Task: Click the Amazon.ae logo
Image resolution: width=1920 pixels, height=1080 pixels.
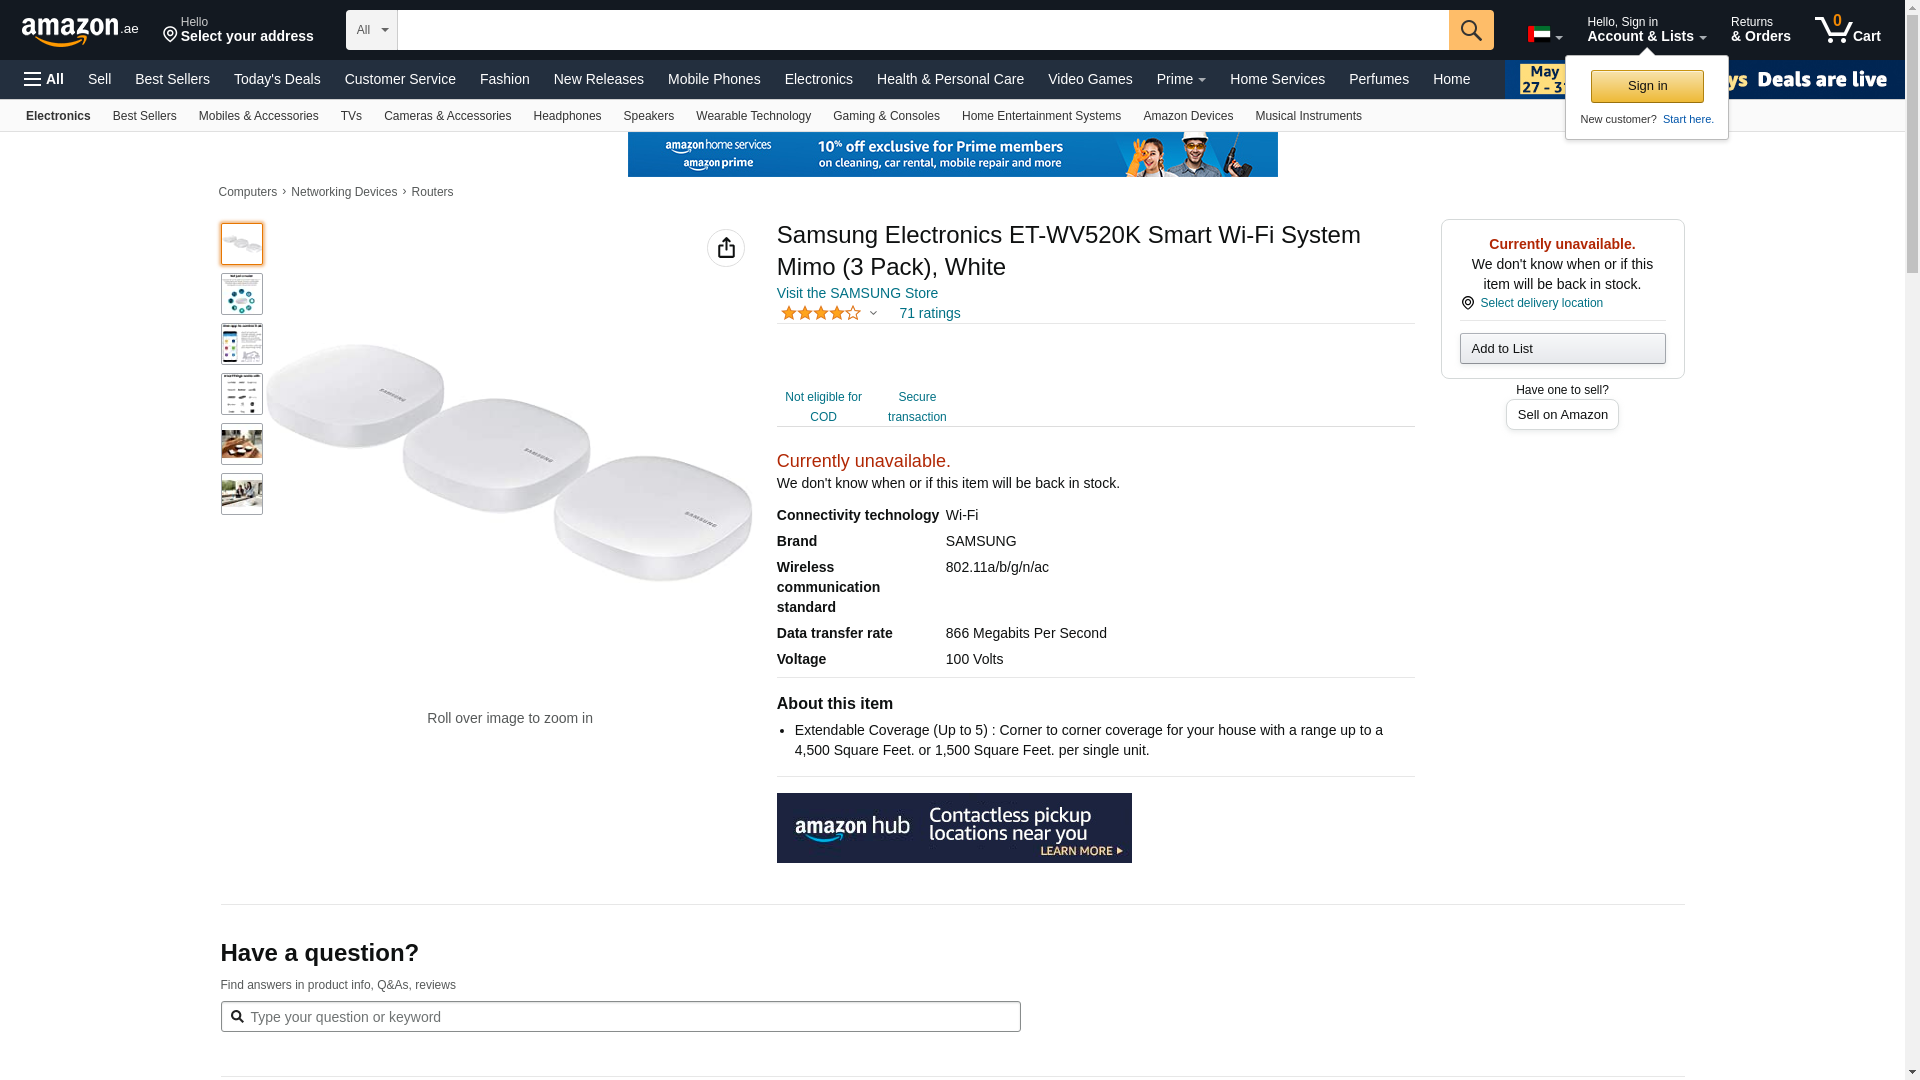Action: click(79, 30)
